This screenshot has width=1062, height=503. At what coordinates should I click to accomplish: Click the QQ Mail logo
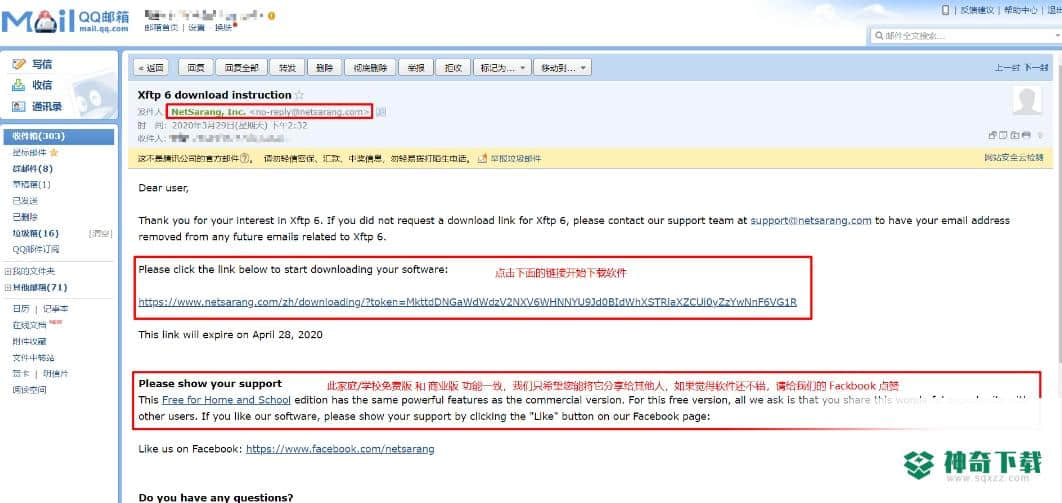(x=65, y=21)
